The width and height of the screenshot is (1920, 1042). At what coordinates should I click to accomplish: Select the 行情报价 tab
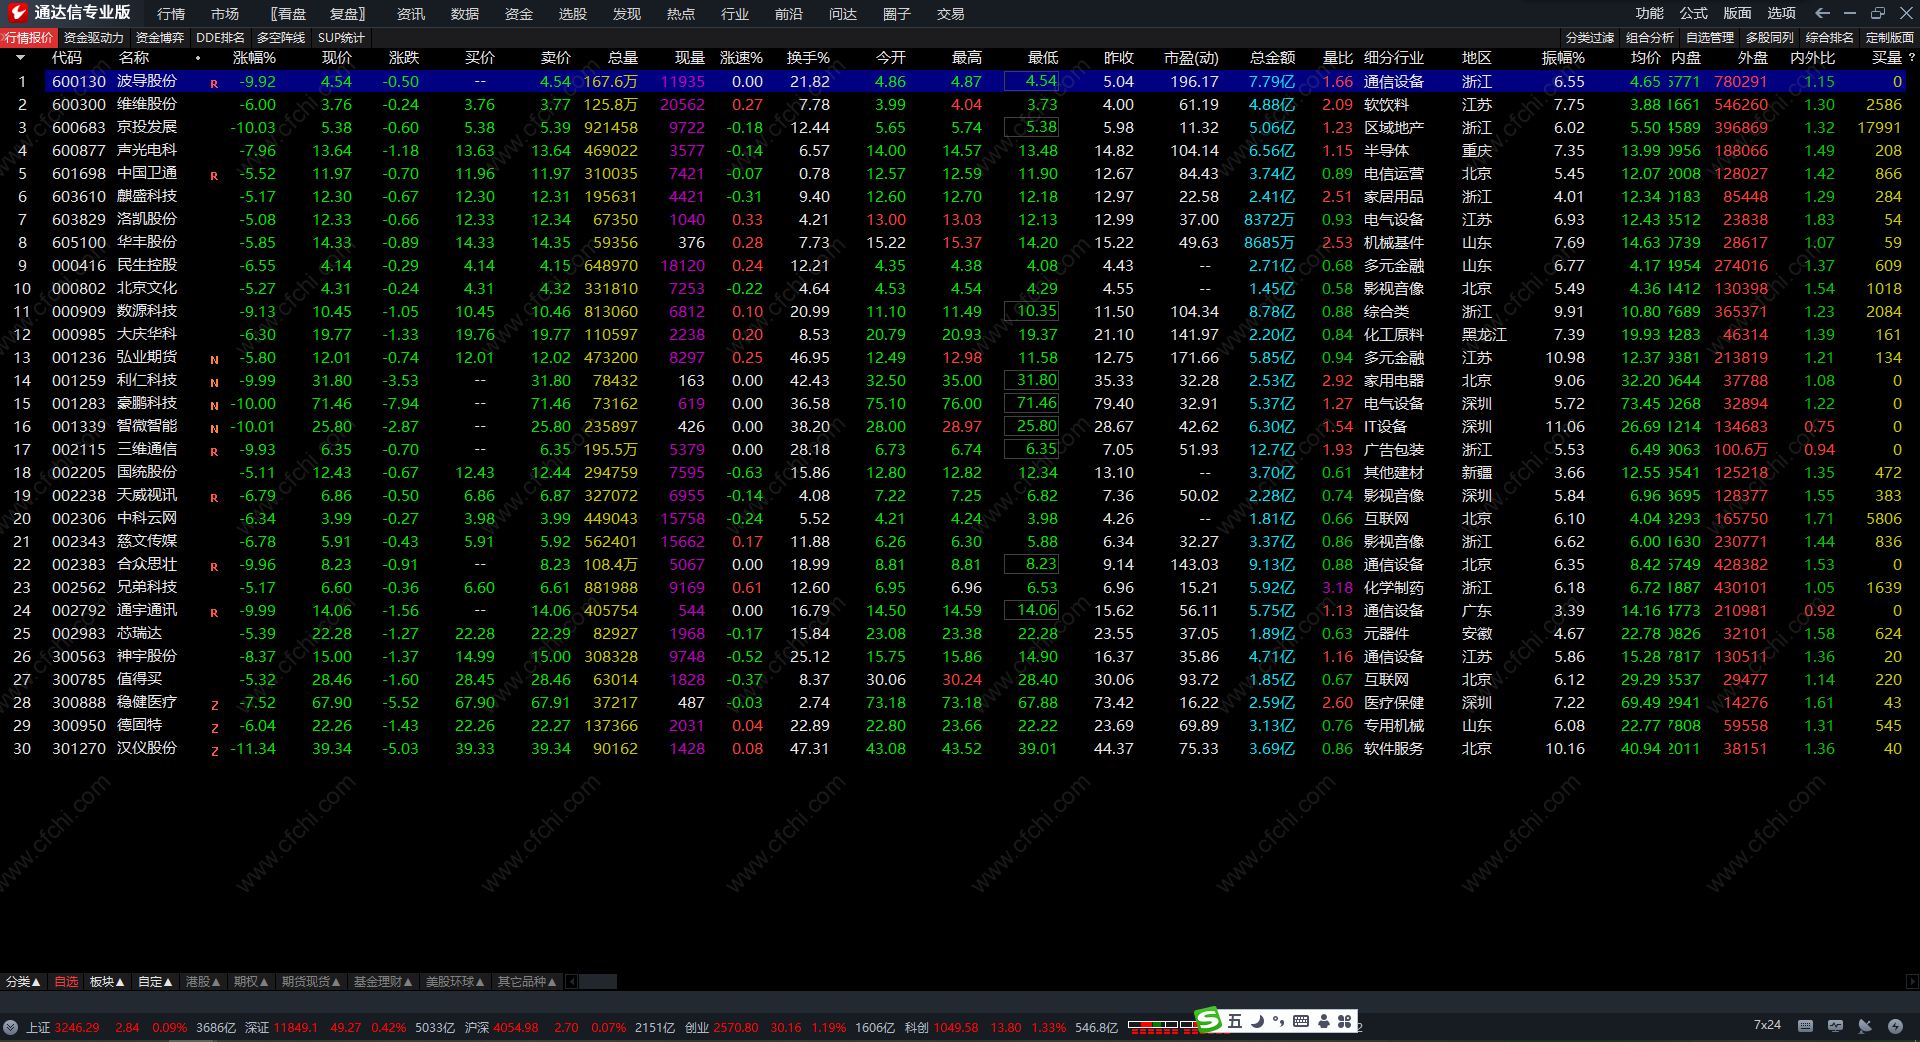[x=29, y=38]
